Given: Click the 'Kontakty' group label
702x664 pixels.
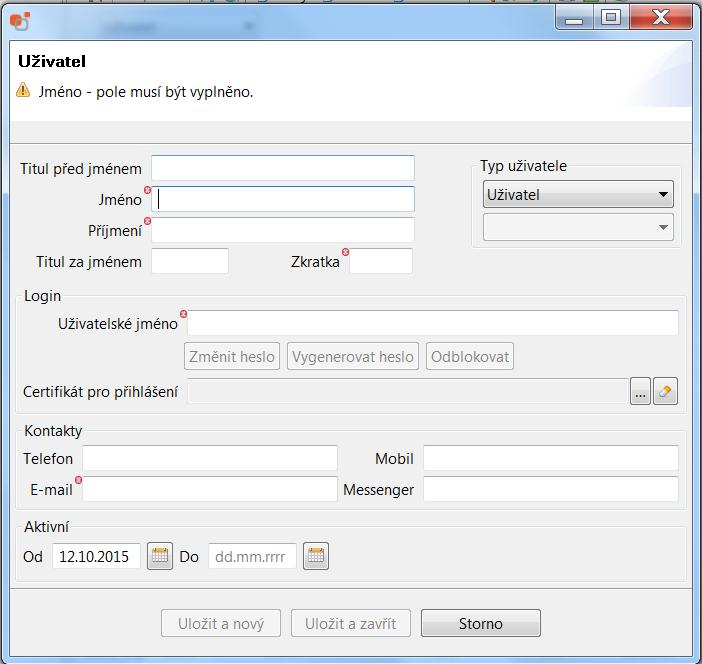Looking at the screenshot, I should coord(53,431).
